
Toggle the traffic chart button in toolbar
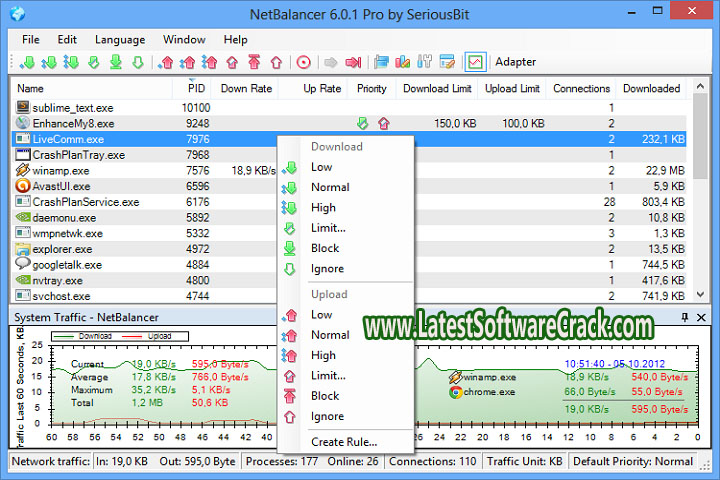tap(475, 62)
